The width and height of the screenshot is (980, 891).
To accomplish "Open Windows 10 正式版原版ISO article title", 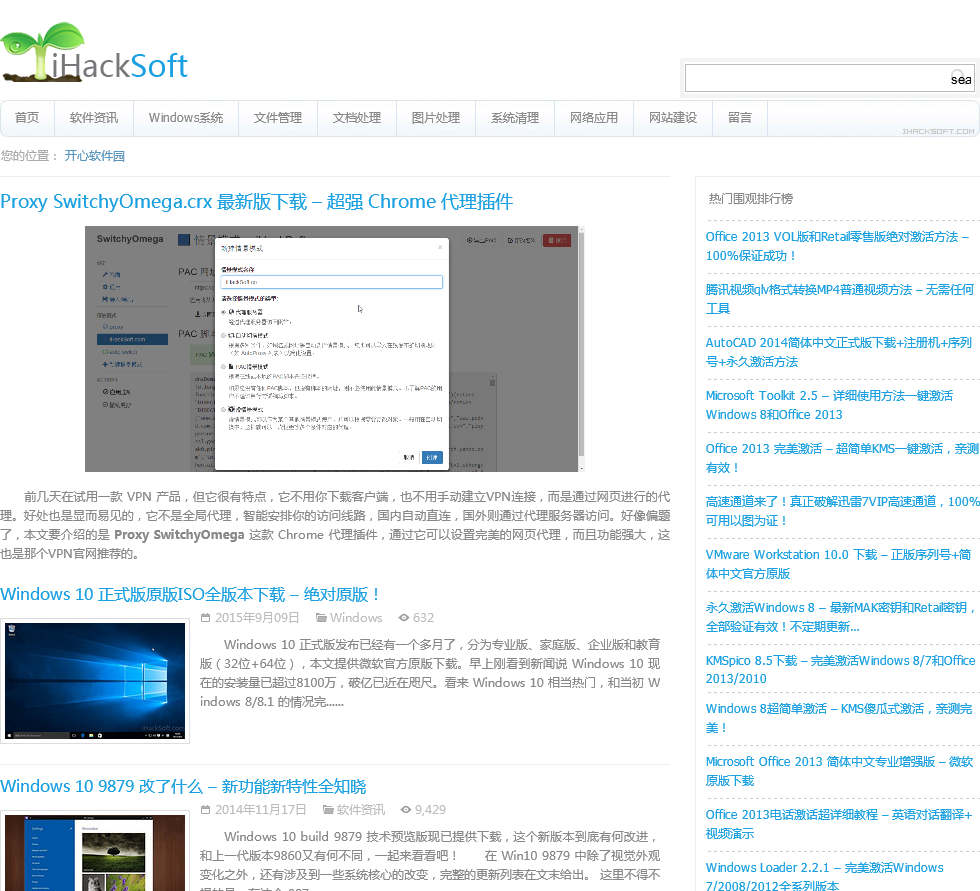I will point(189,594).
